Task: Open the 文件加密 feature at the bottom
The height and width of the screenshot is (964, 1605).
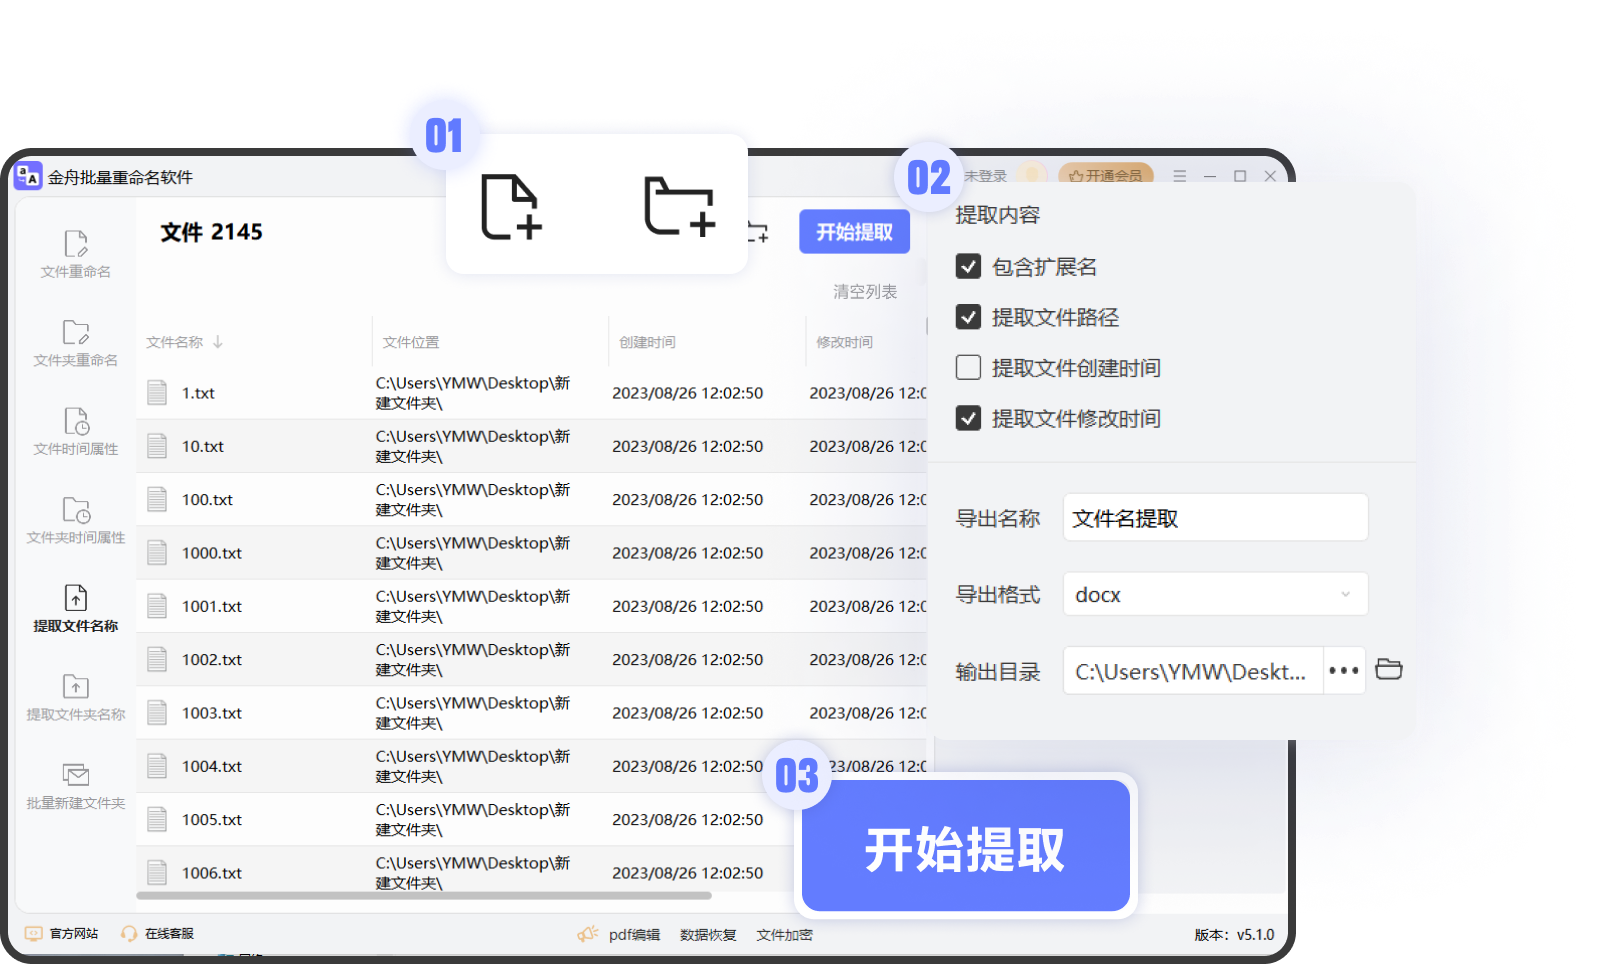Action: [784, 934]
